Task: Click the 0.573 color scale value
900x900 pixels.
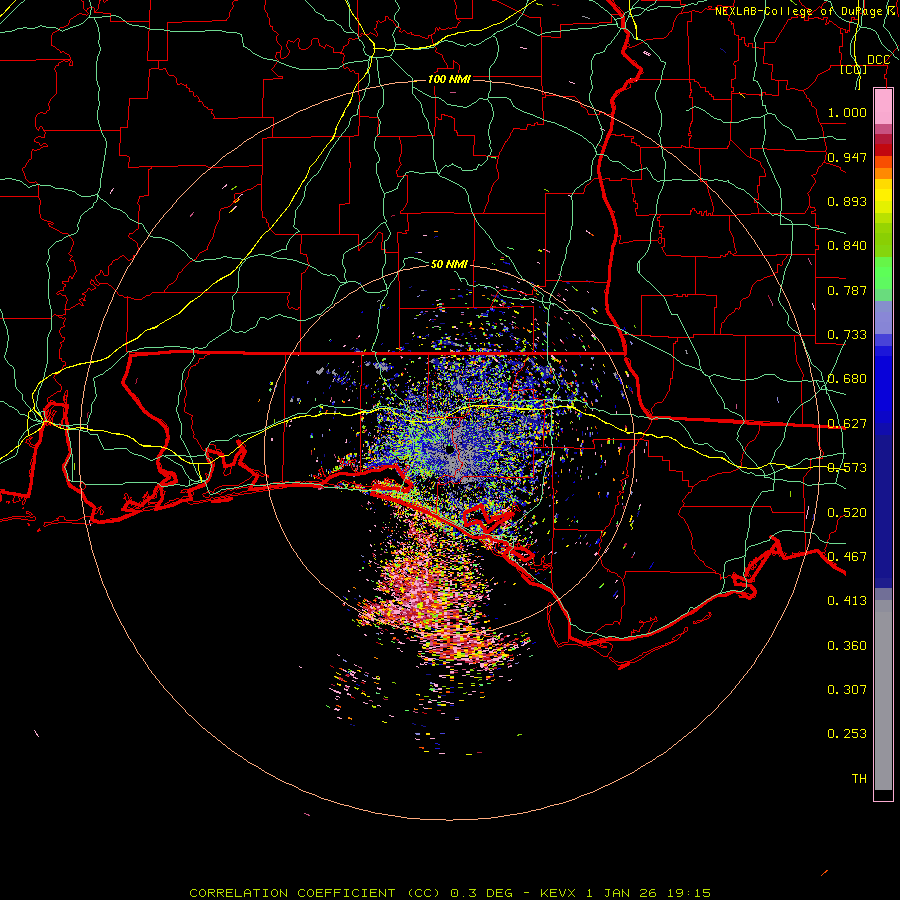Action: pyautogui.click(x=847, y=468)
